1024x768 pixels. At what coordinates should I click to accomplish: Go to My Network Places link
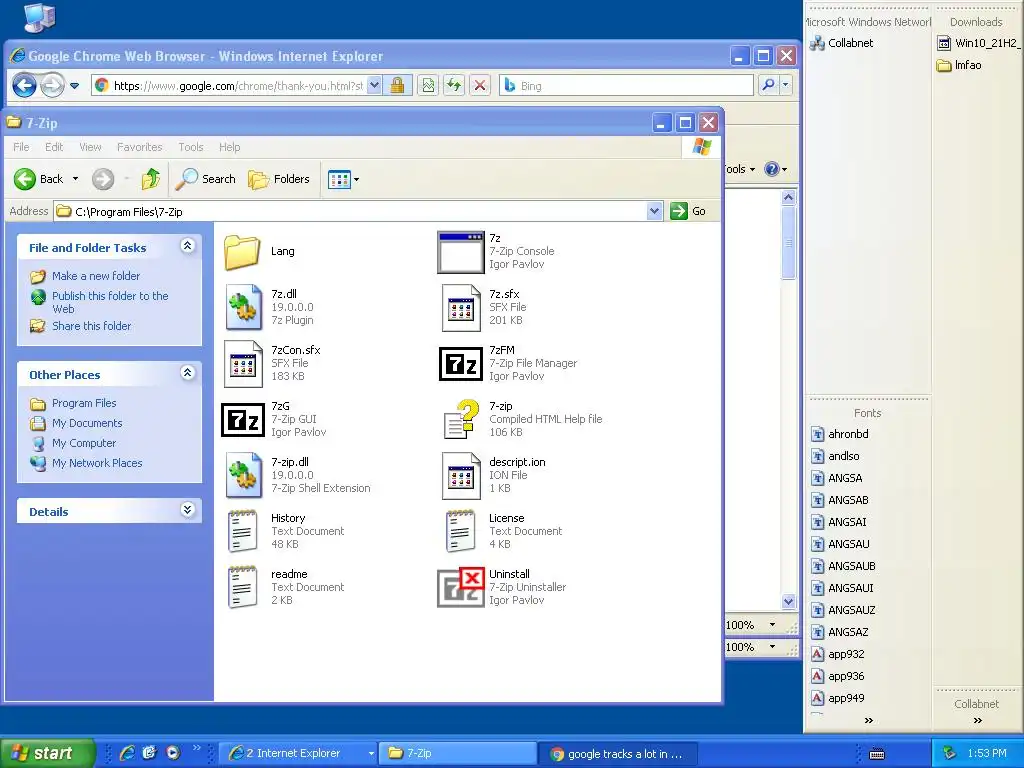click(97, 463)
